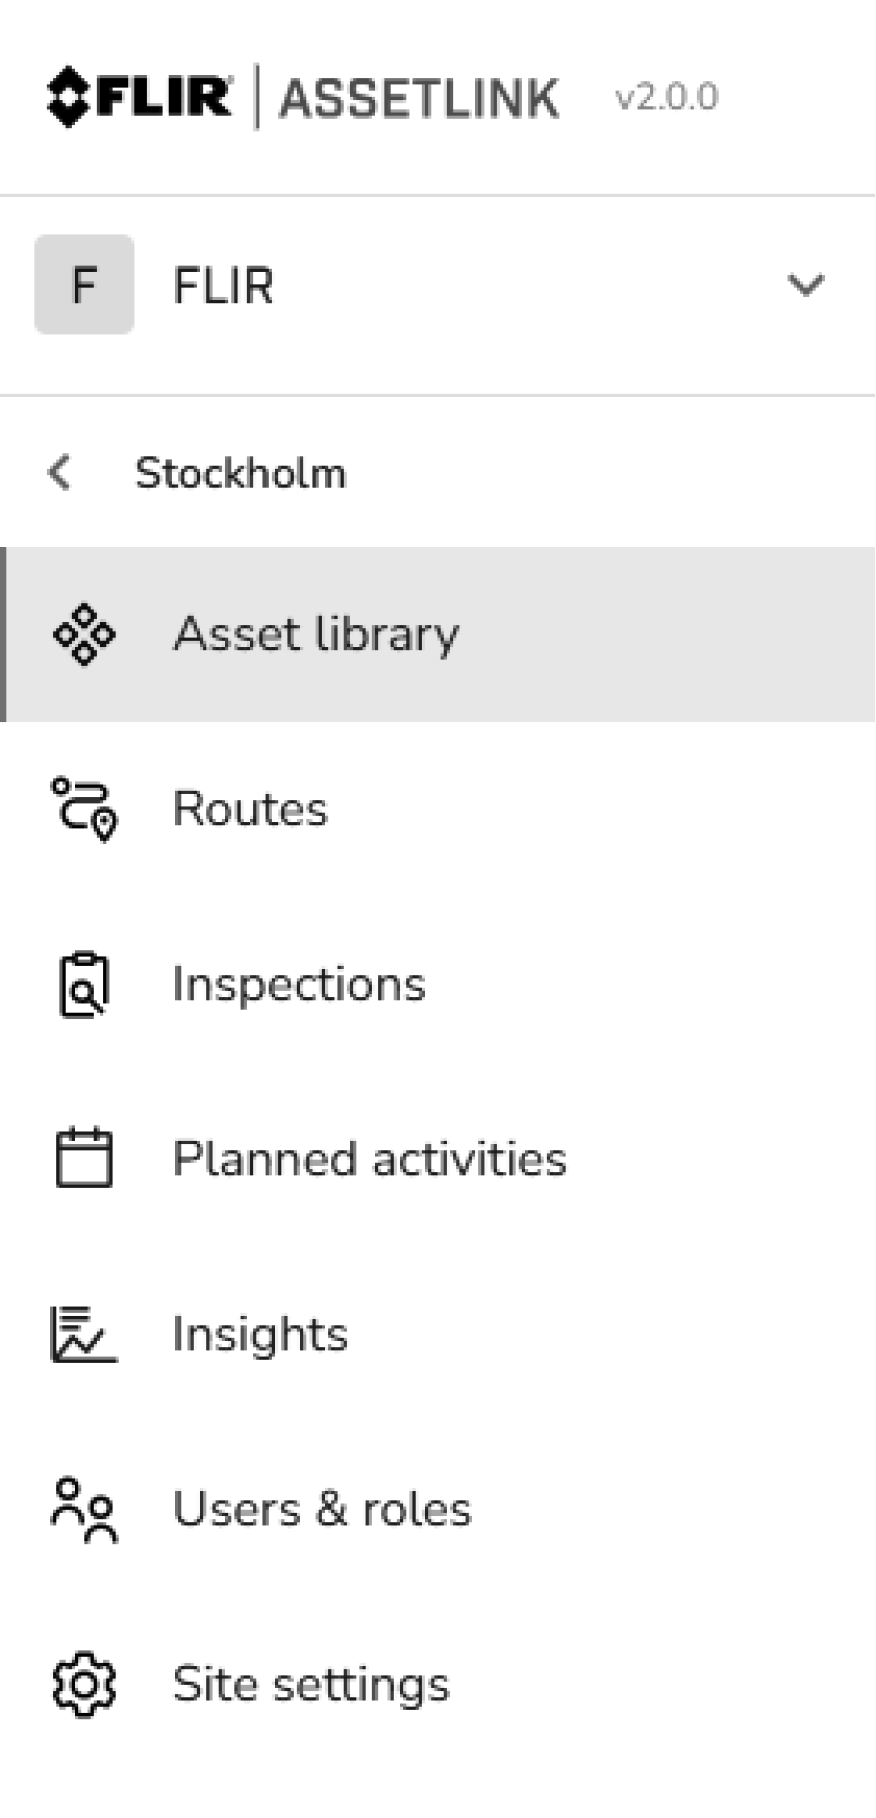Click the Users & roles people icon

pos(84,1509)
